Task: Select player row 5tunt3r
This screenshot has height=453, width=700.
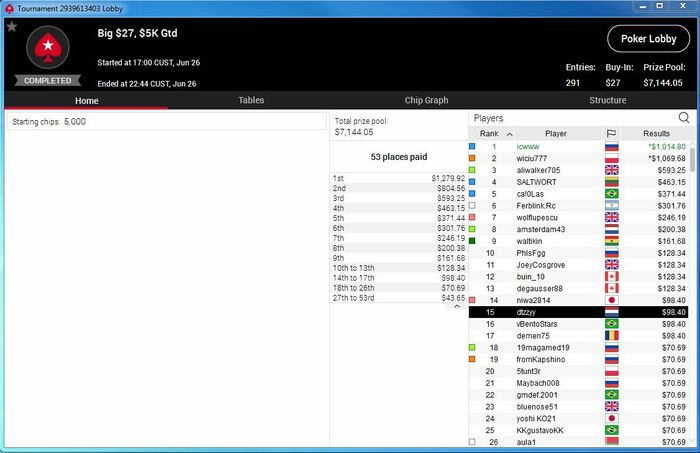Action: (x=578, y=371)
